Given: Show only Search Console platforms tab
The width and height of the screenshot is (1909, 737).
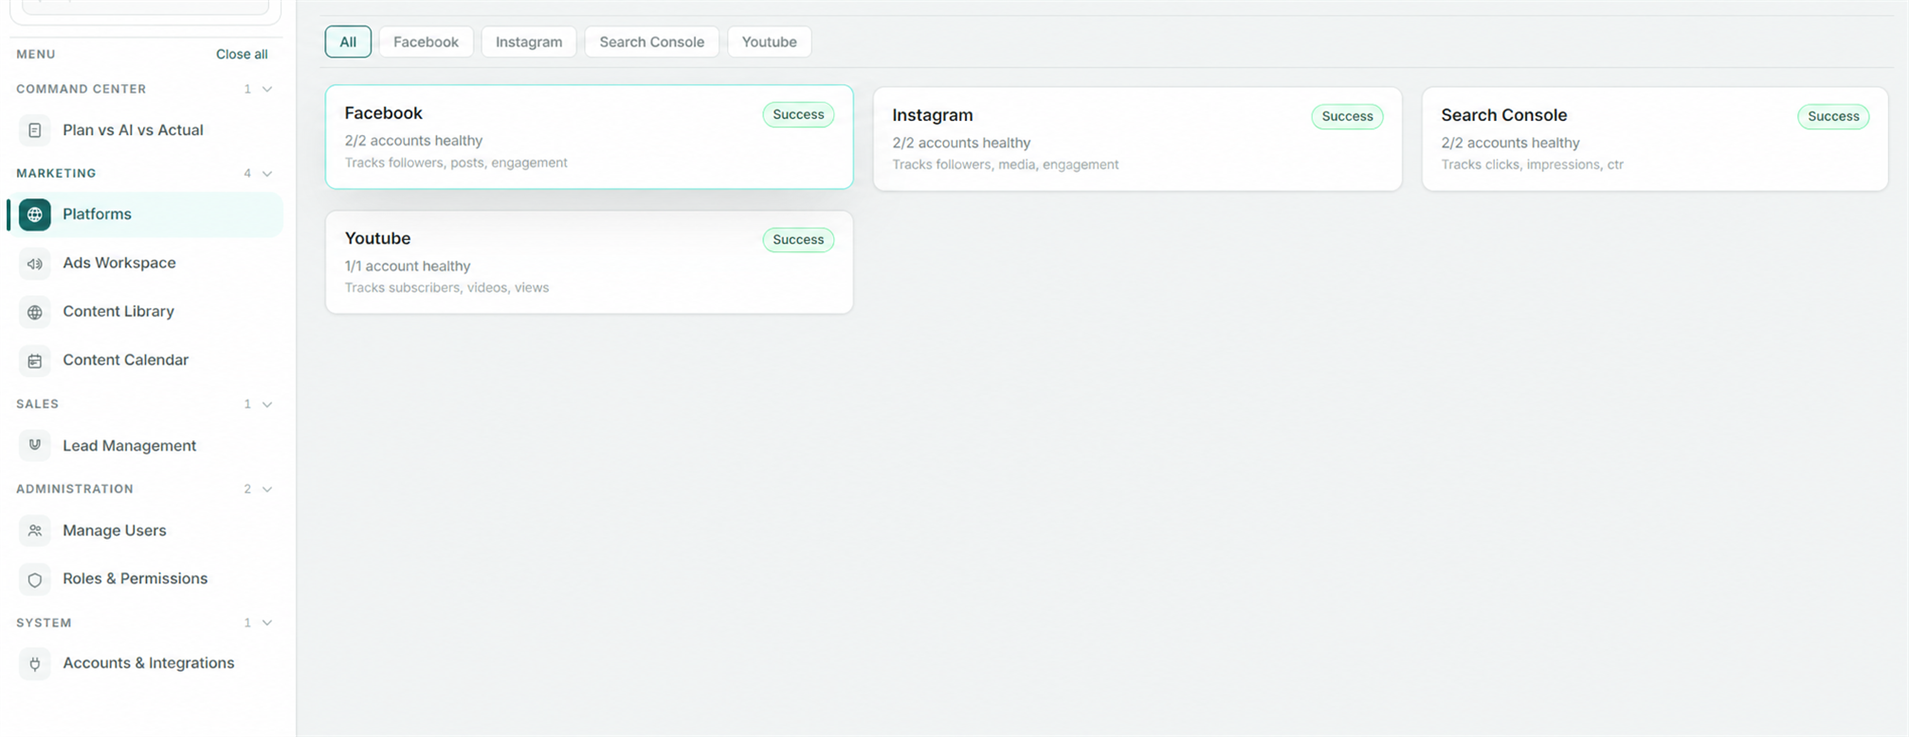Looking at the screenshot, I should click(x=652, y=42).
